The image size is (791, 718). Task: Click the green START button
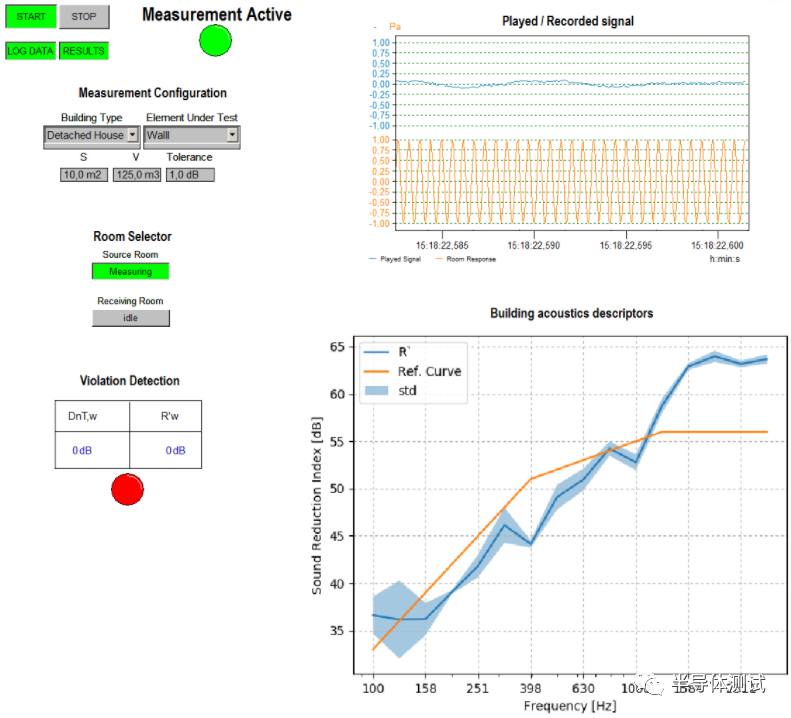click(x=30, y=17)
